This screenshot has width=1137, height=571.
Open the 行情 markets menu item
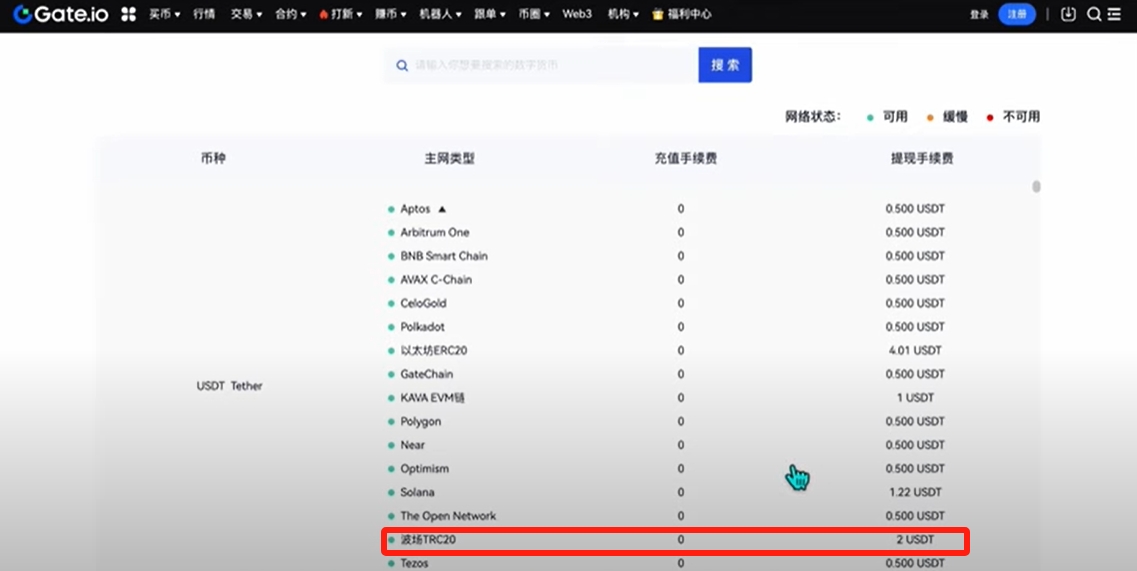pyautogui.click(x=204, y=14)
